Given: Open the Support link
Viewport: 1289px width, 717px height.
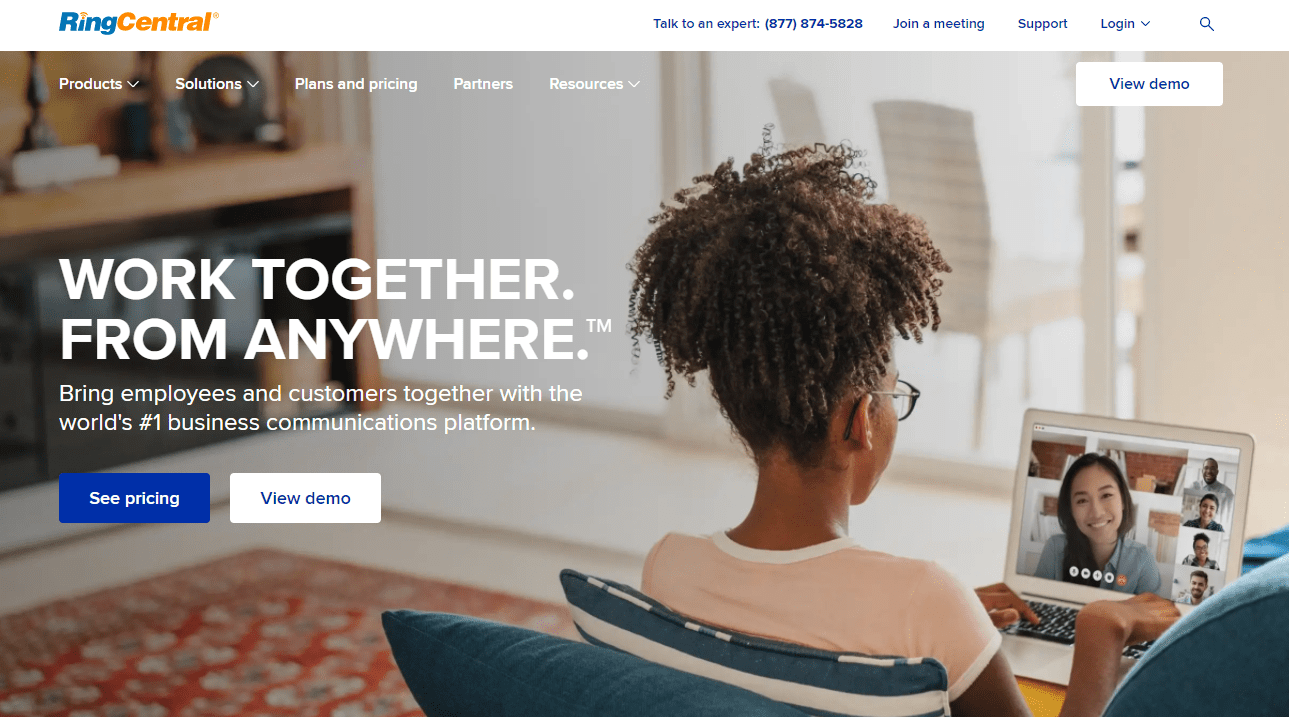Looking at the screenshot, I should coord(1042,24).
